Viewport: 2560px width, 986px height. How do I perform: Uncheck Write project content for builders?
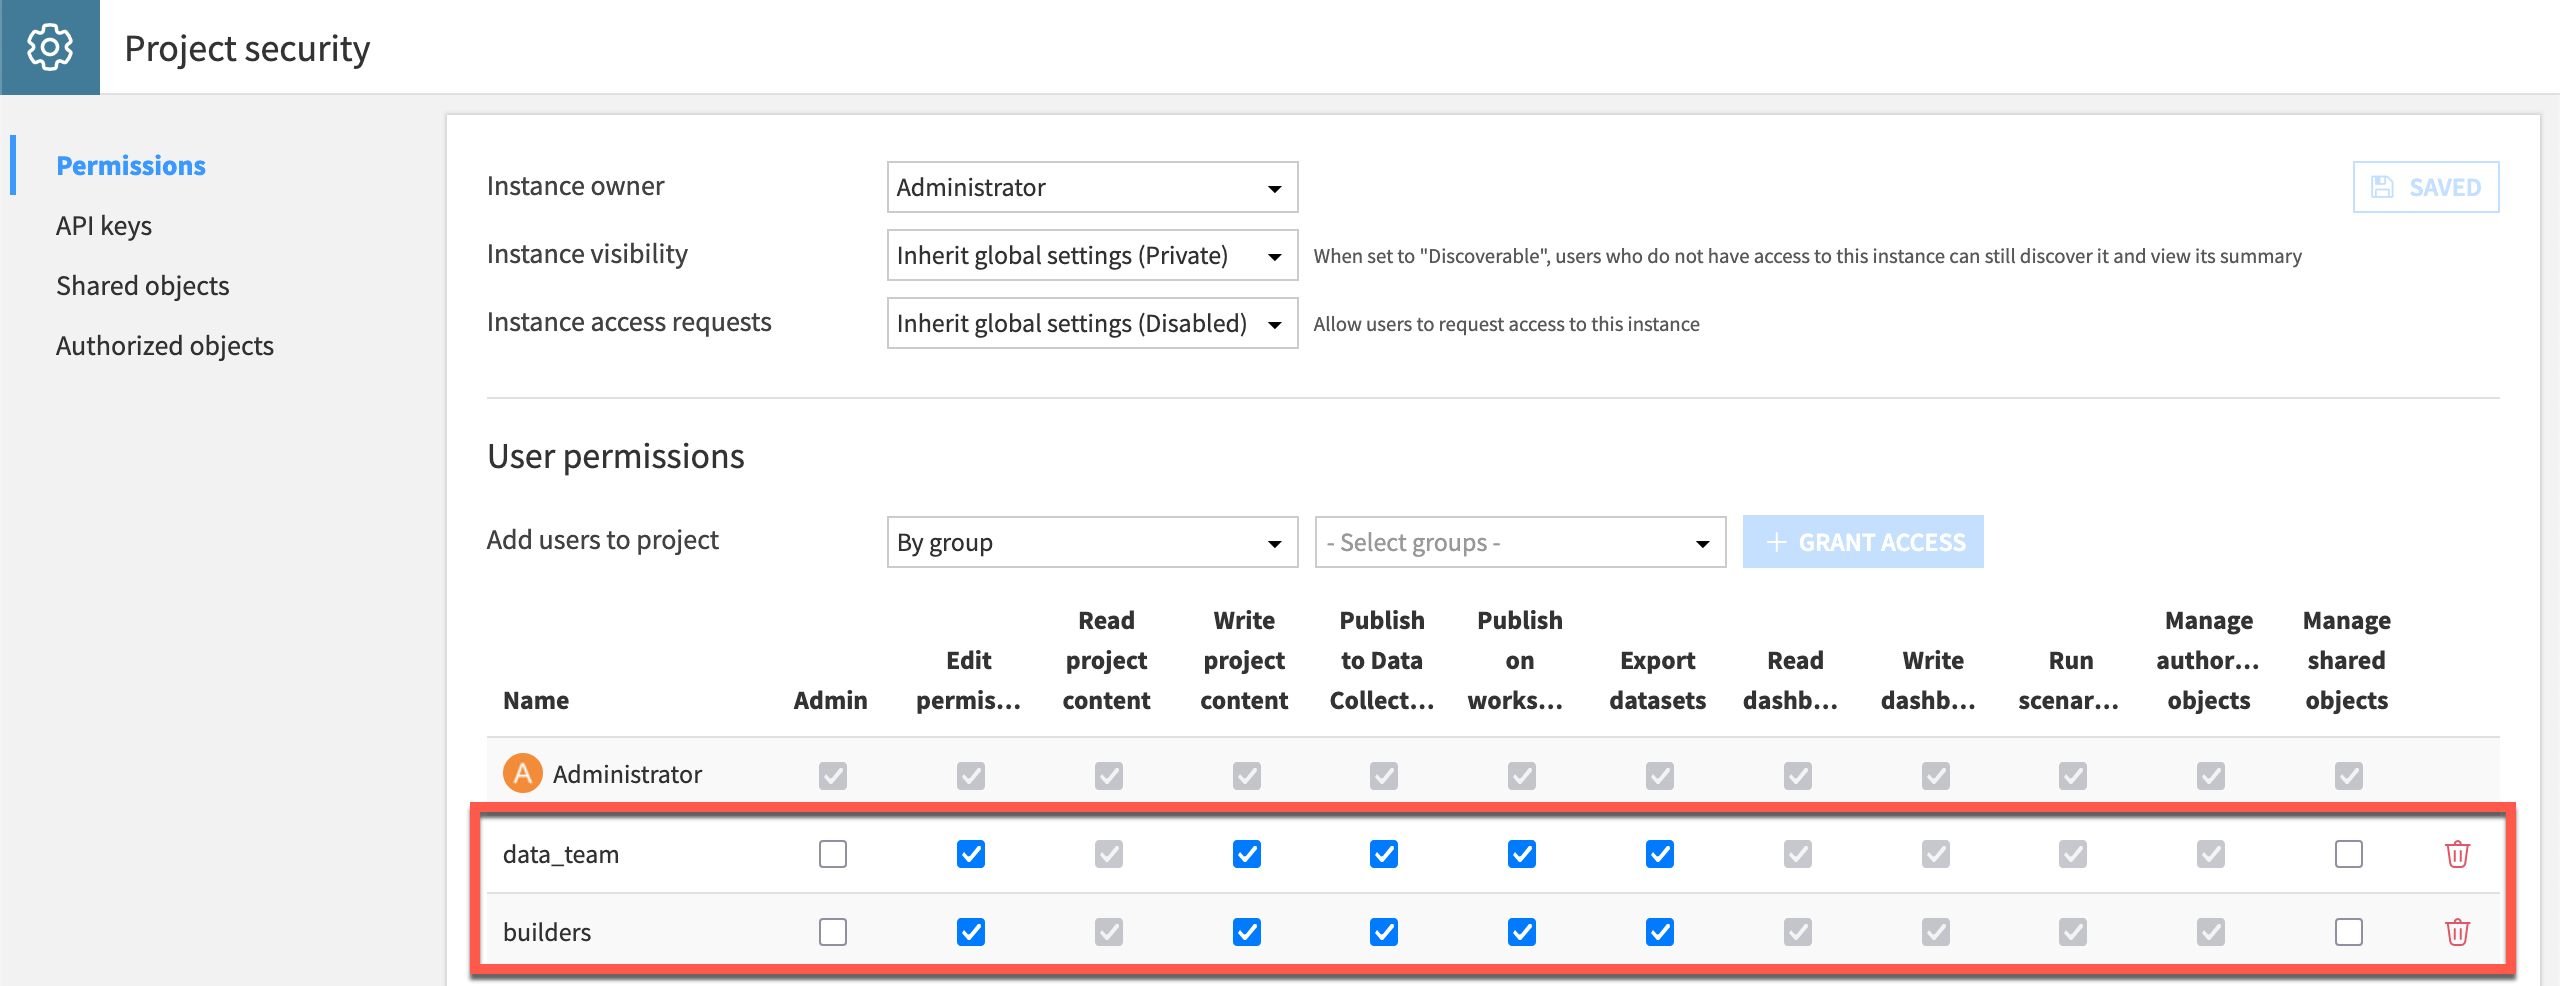tap(1246, 932)
